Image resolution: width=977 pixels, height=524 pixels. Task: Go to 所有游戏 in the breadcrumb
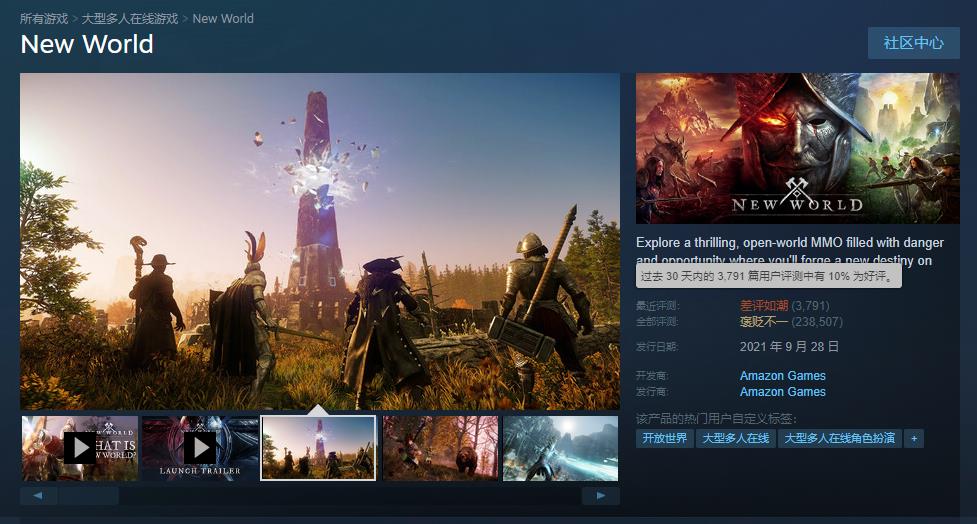click(x=44, y=18)
